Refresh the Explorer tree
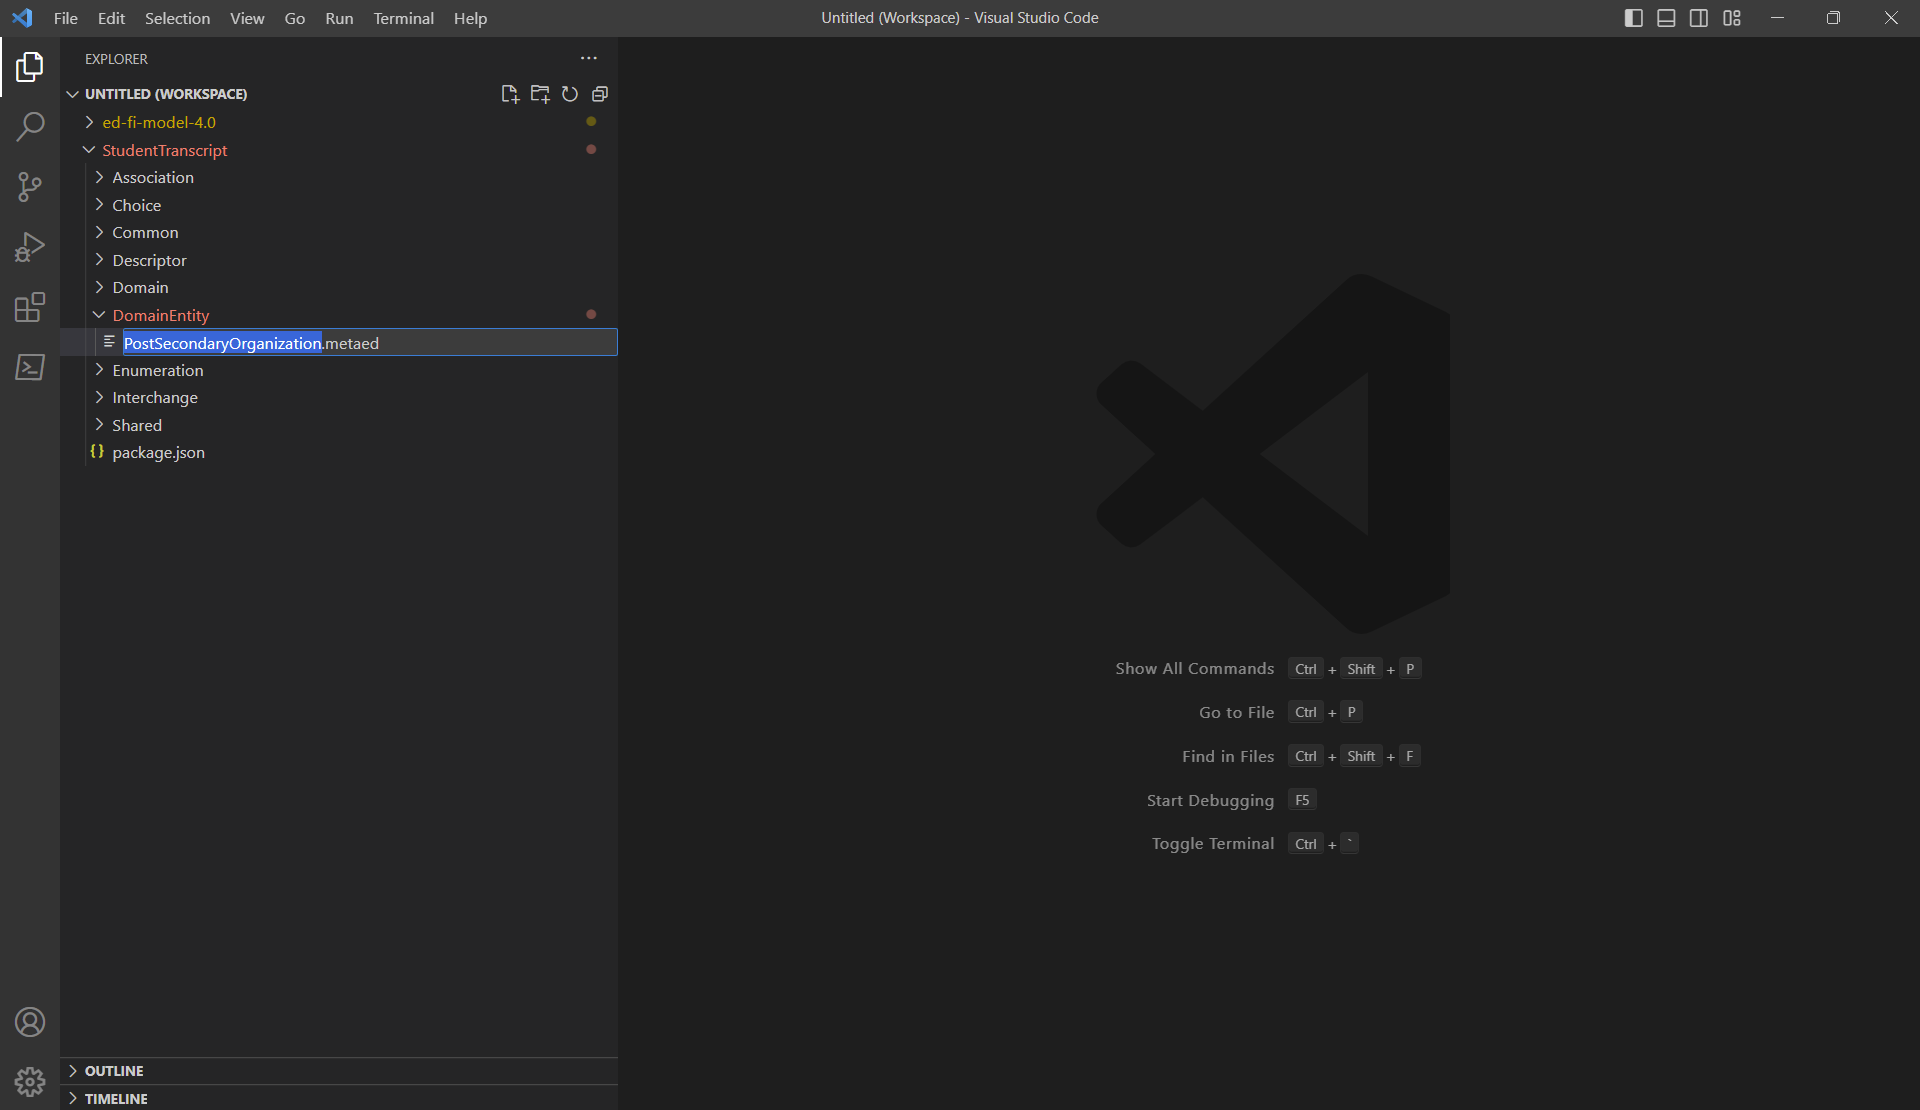Viewport: 1920px width, 1110px height. coord(570,94)
